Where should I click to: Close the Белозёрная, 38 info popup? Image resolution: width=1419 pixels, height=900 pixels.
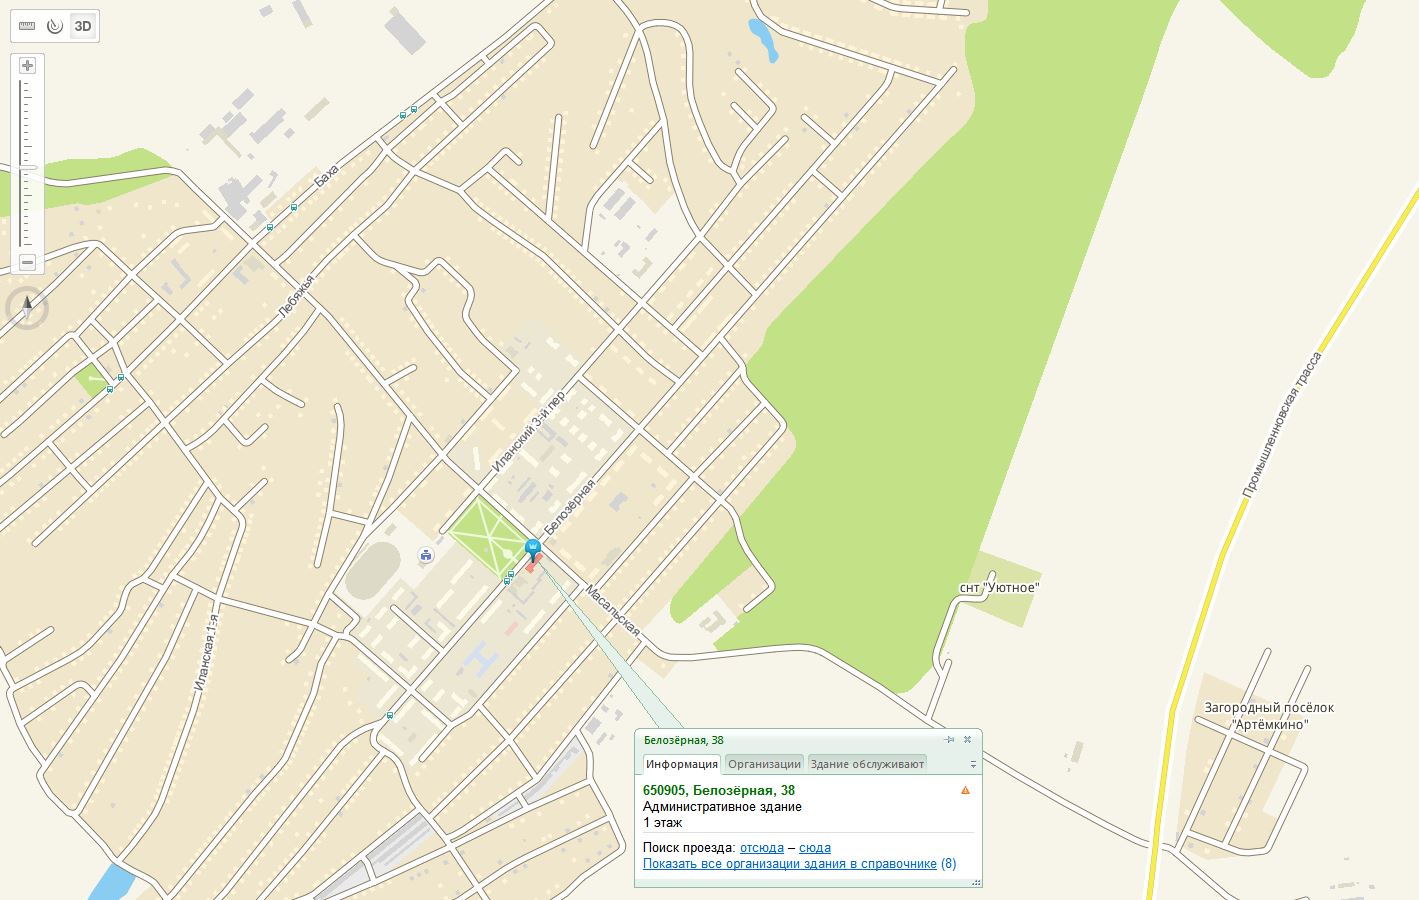point(967,740)
